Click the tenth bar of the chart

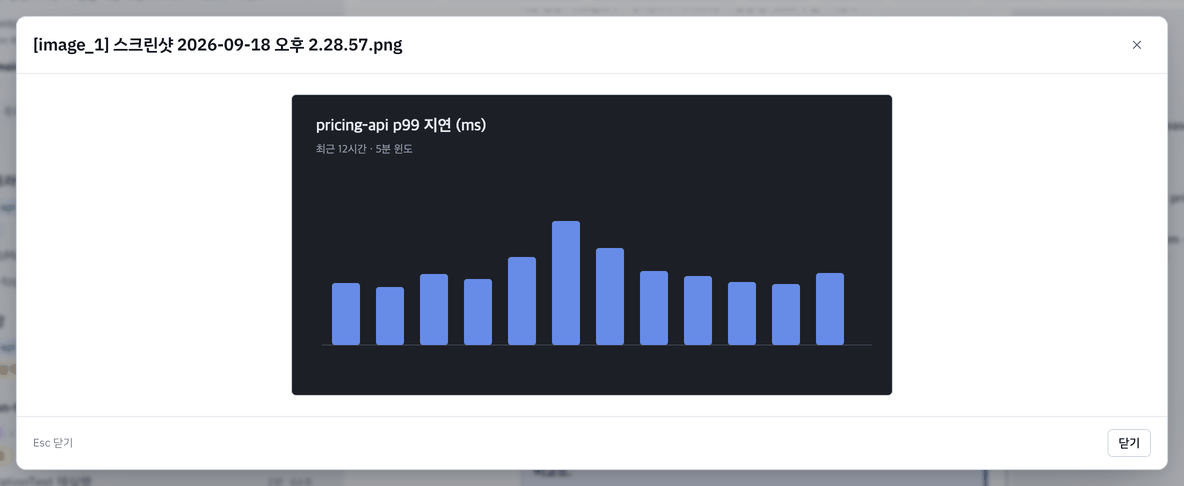click(x=742, y=313)
